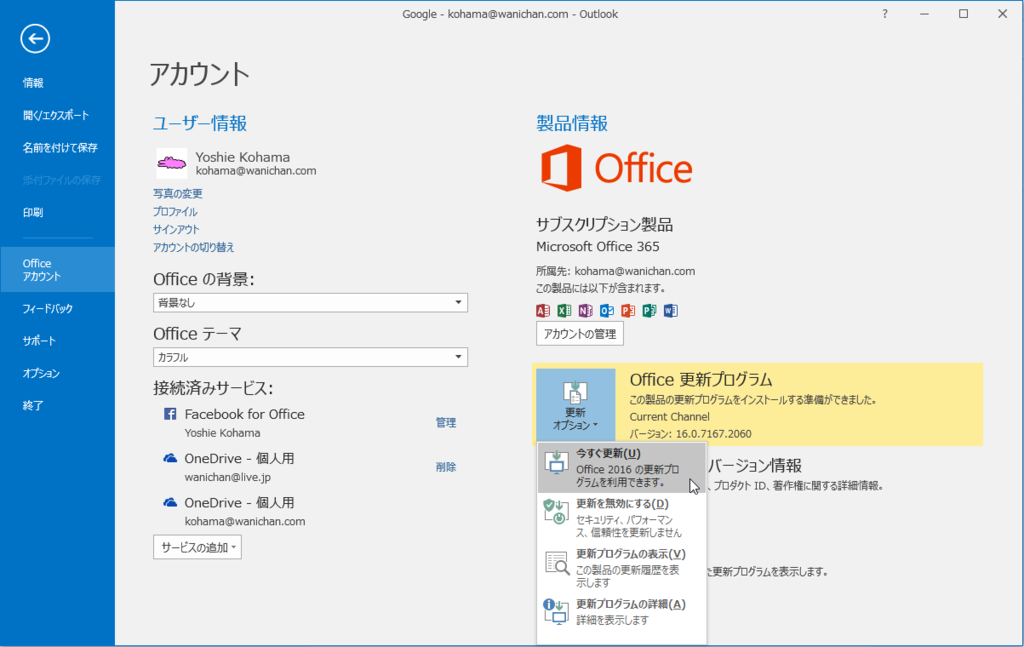Screen dimensions: 1024x647
Task: Select 更新プログラムの表示(V) menu entry
Action: 622,568
